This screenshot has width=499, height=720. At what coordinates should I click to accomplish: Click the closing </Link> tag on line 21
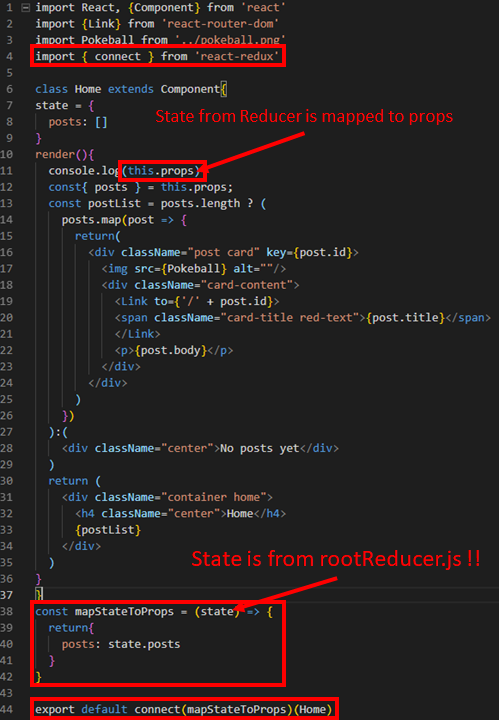click(137, 334)
